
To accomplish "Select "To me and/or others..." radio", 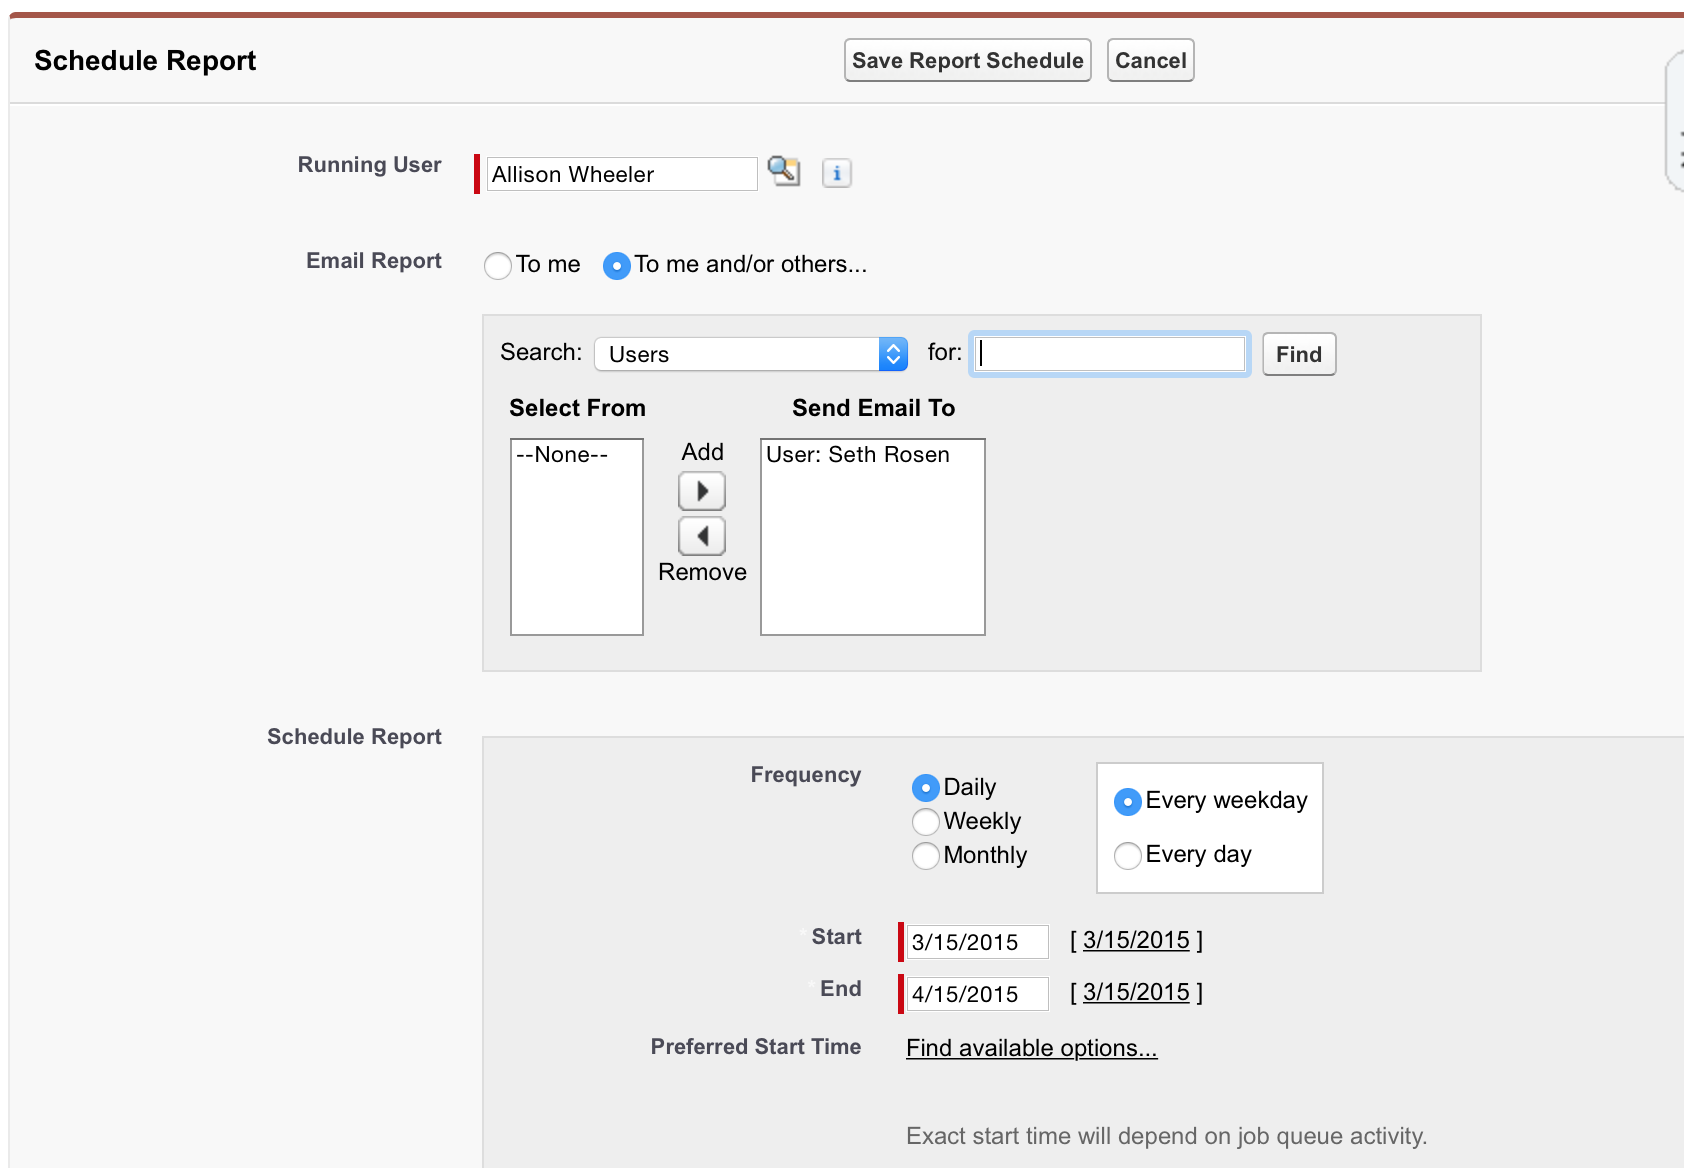I will [x=617, y=266].
